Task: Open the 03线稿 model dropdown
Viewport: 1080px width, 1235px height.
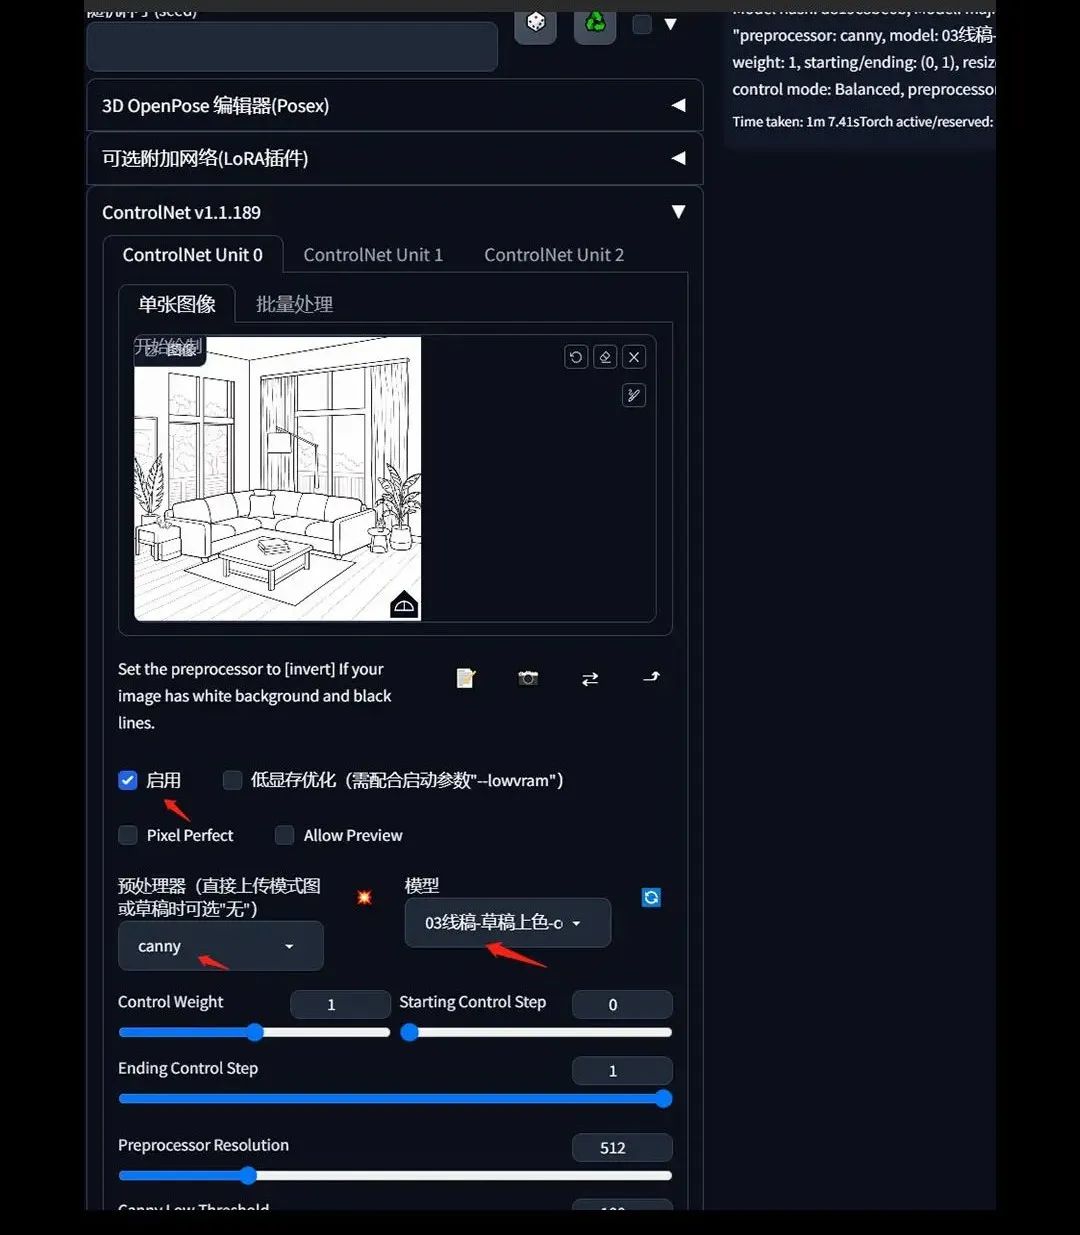Action: (x=508, y=922)
